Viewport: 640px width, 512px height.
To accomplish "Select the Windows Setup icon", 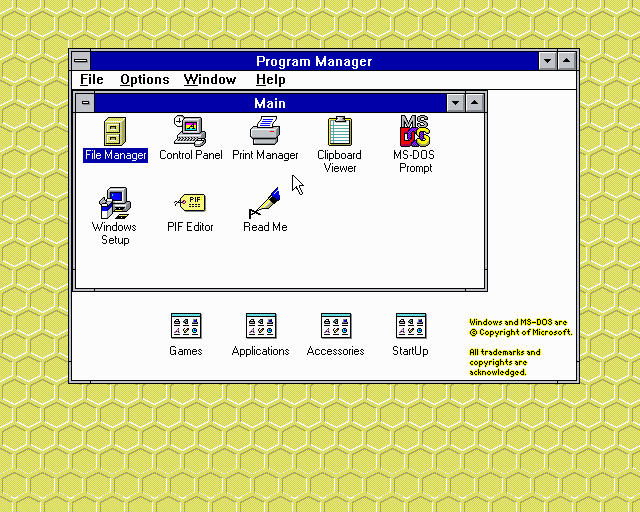I will tap(115, 204).
